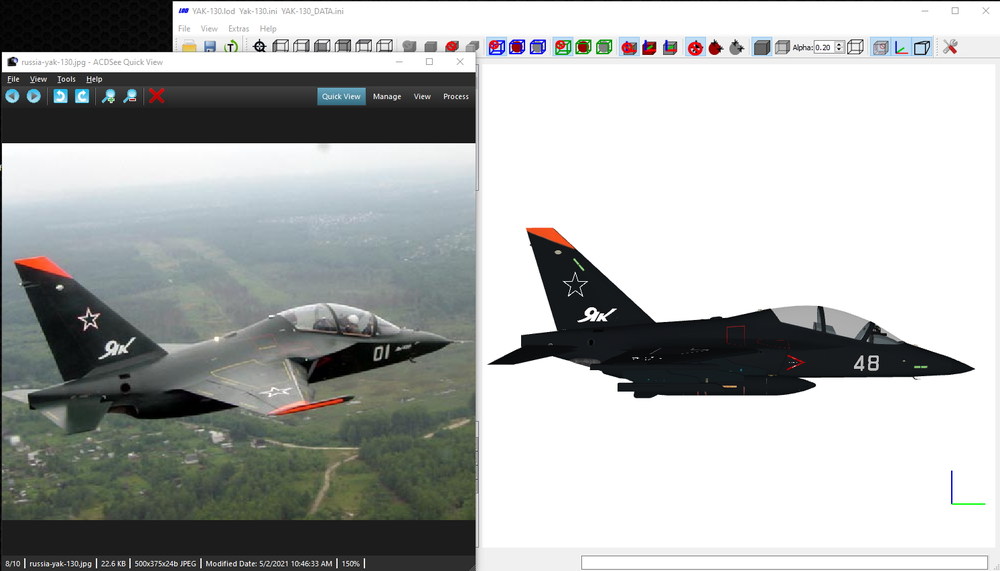
Task: Select the Quick View mode button
Action: coord(341,96)
